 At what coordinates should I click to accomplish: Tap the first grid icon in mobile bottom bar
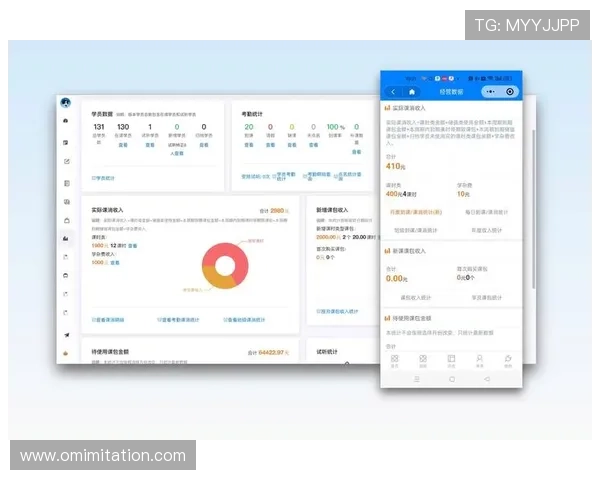pos(394,360)
